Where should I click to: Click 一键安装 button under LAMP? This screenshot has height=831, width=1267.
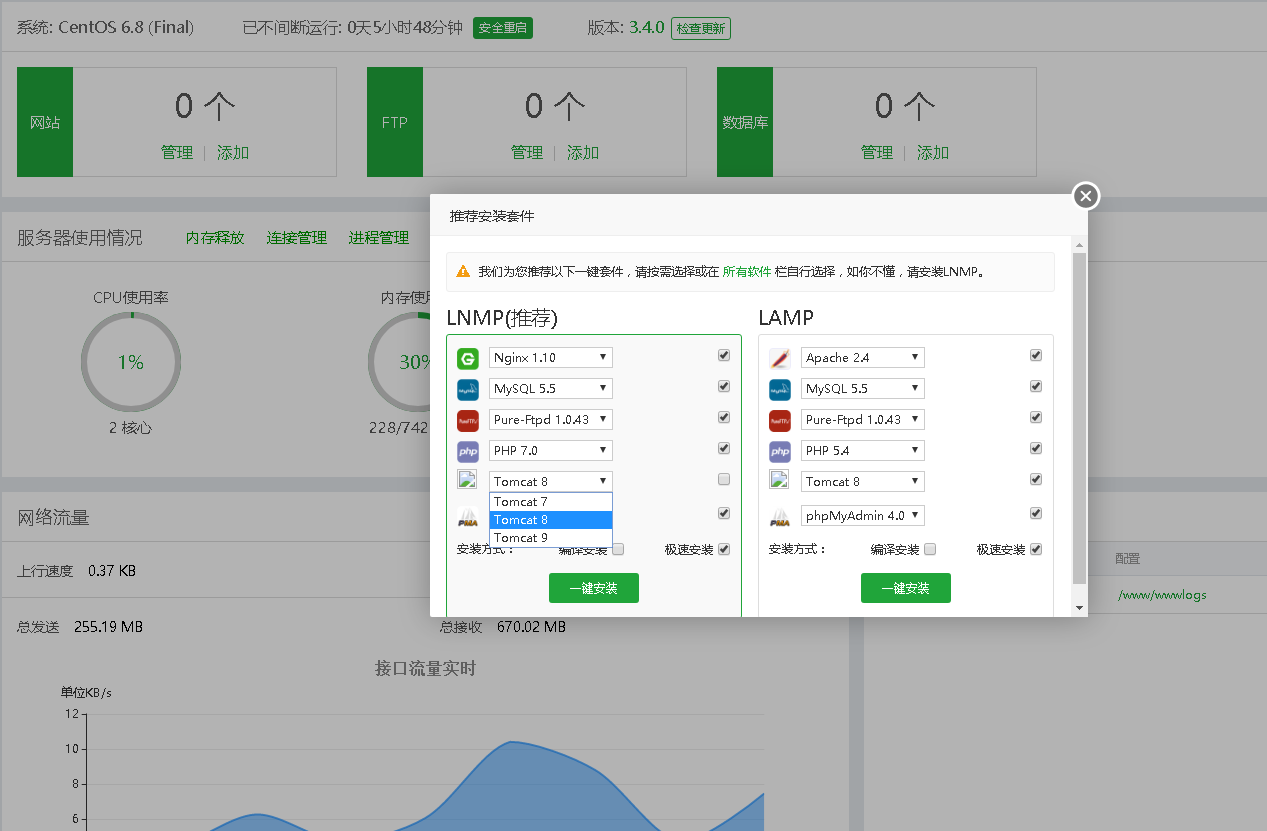click(906, 589)
